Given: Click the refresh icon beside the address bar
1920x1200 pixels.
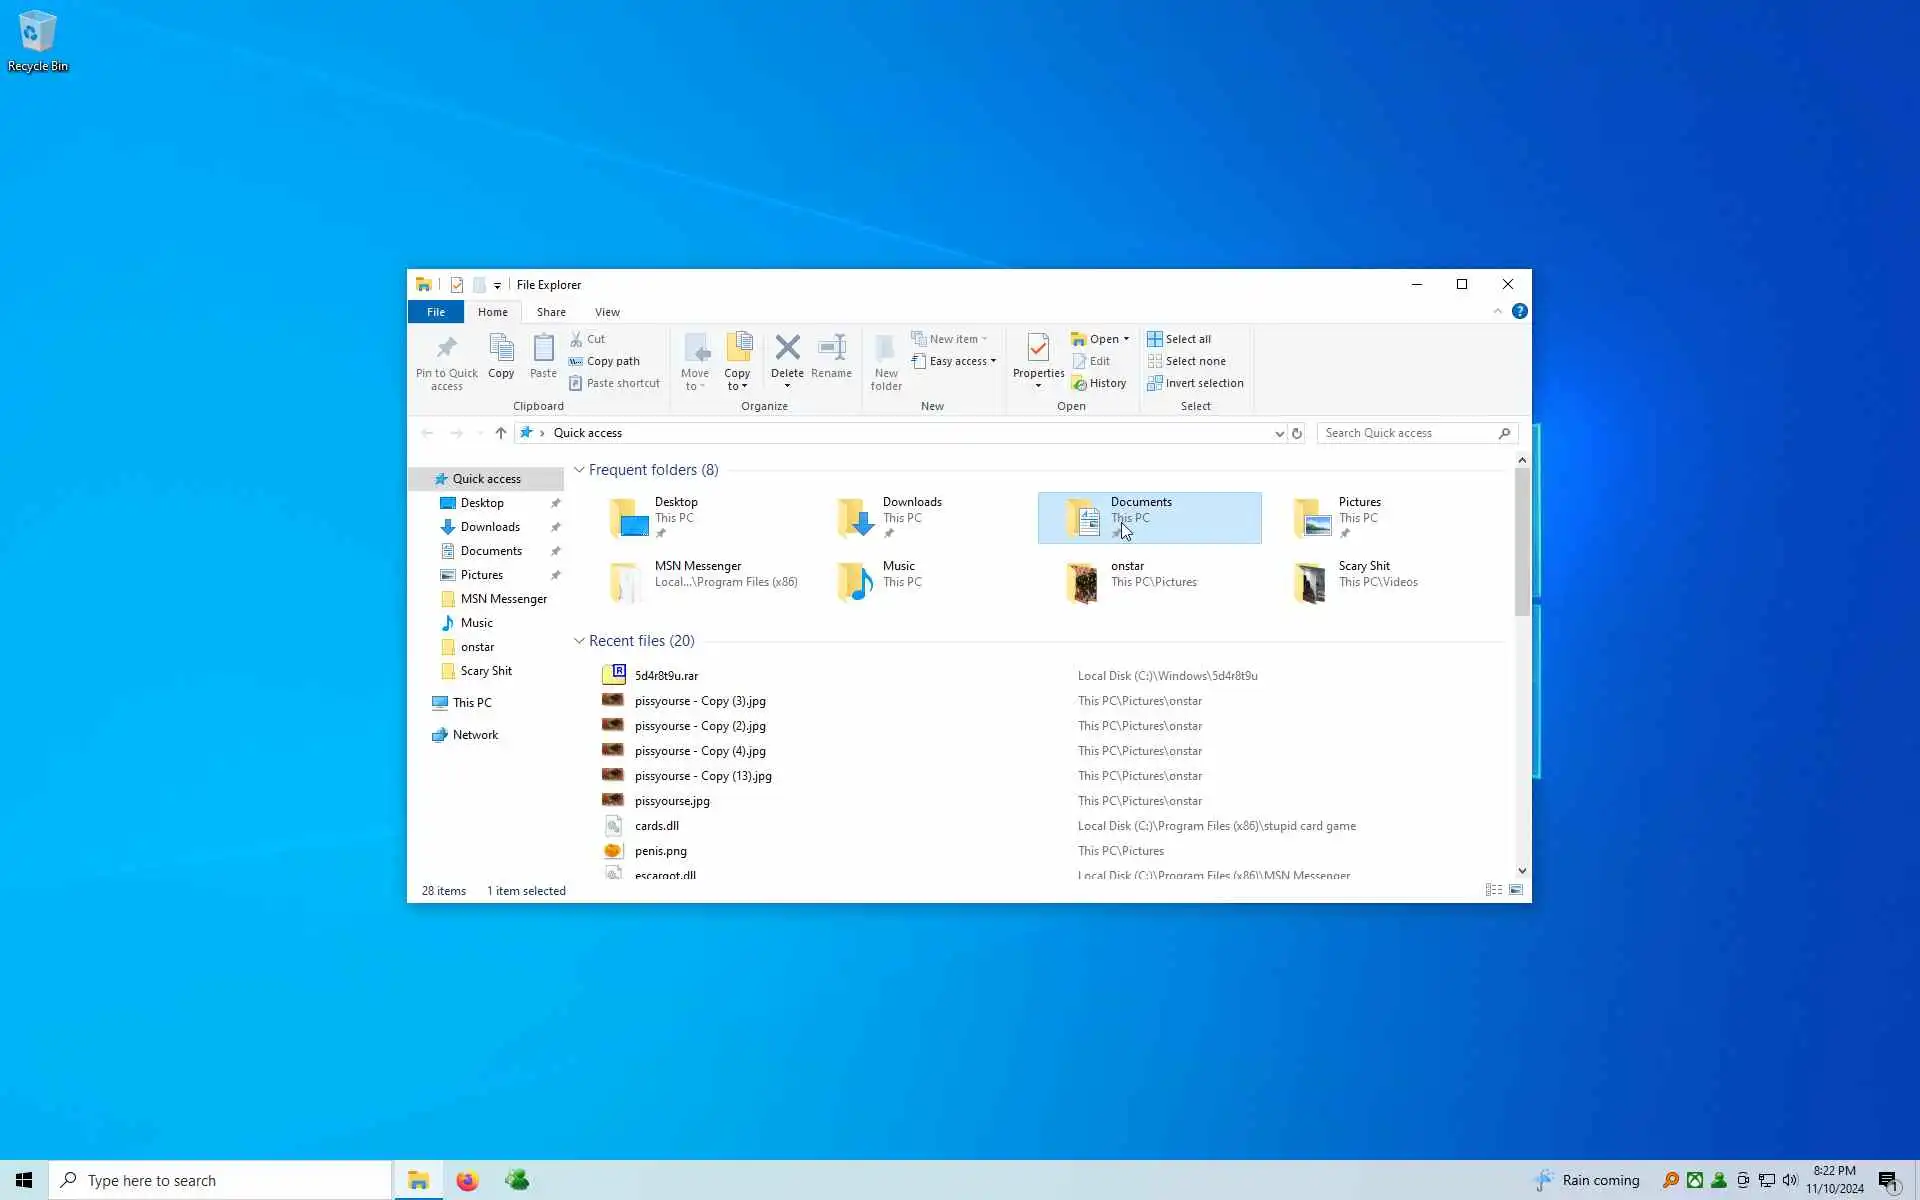Looking at the screenshot, I should [1297, 433].
